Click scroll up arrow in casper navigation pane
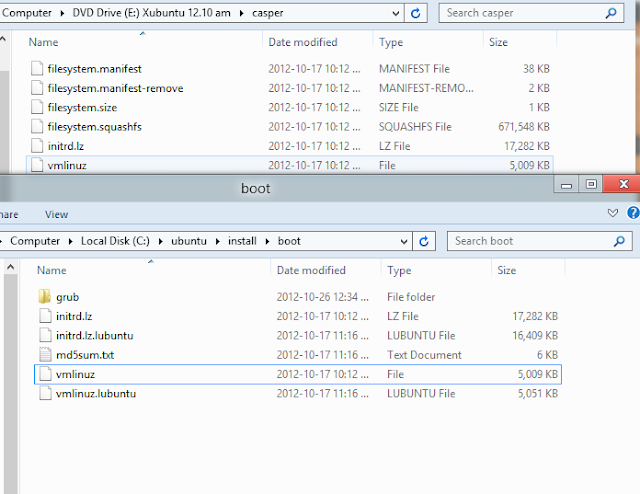The width and height of the screenshot is (640, 494). pyautogui.click(x=3, y=40)
